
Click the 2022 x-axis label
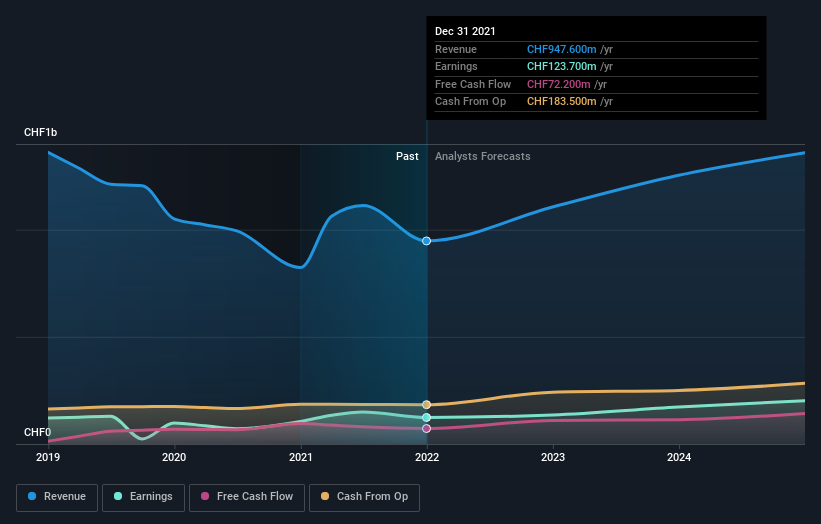[427, 458]
